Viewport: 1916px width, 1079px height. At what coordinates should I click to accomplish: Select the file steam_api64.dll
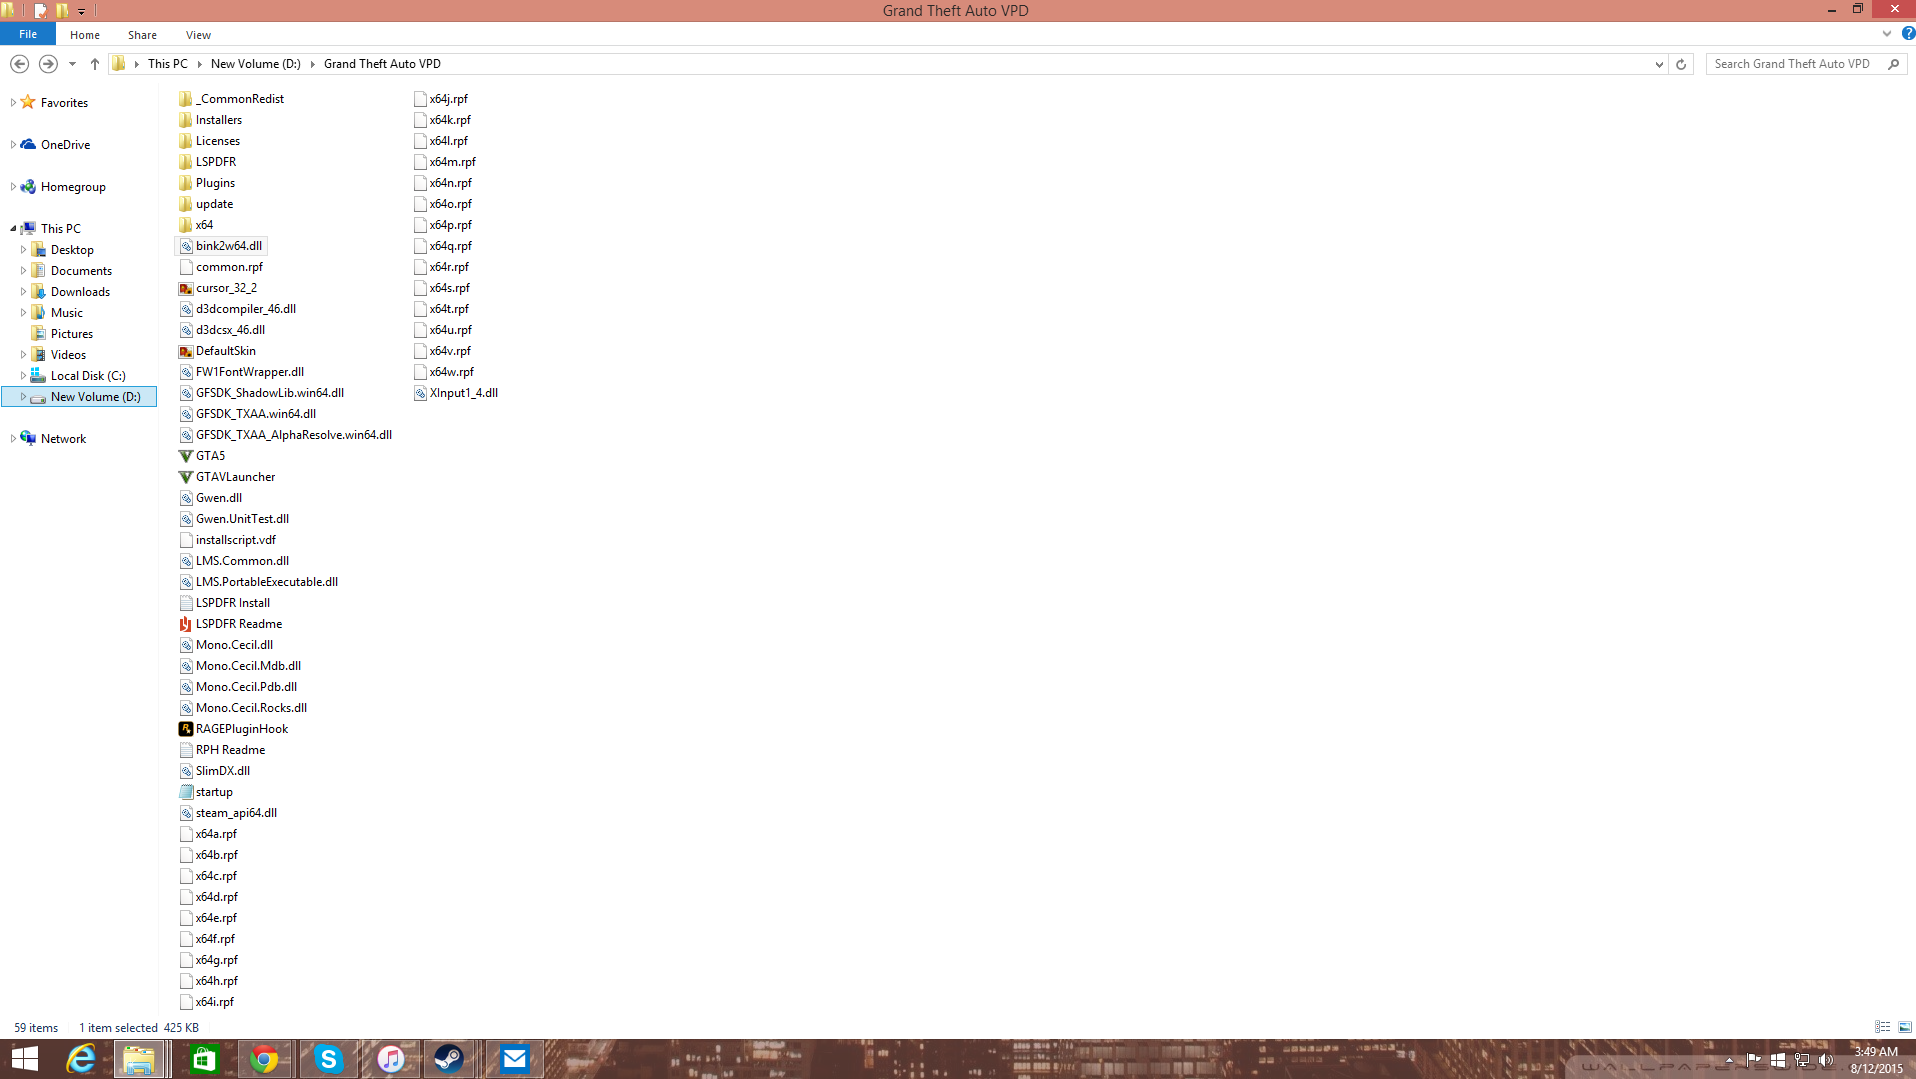click(228, 813)
